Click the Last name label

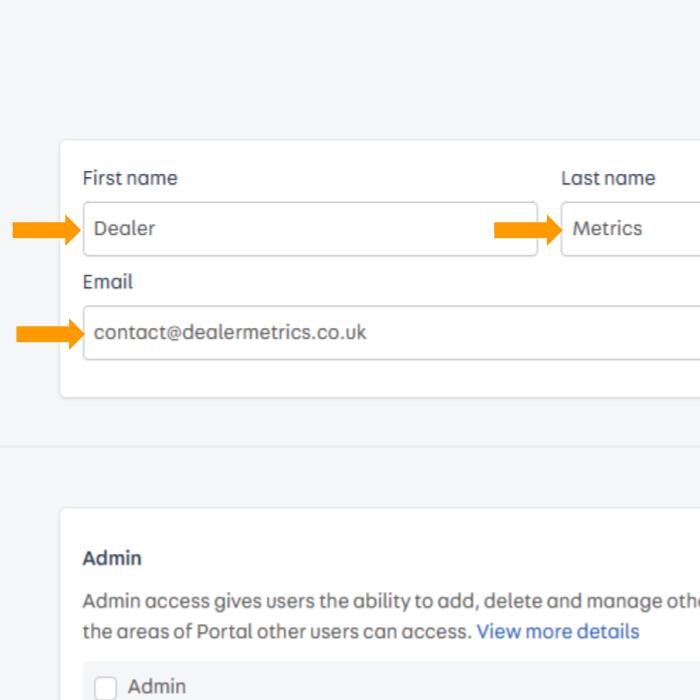click(608, 178)
